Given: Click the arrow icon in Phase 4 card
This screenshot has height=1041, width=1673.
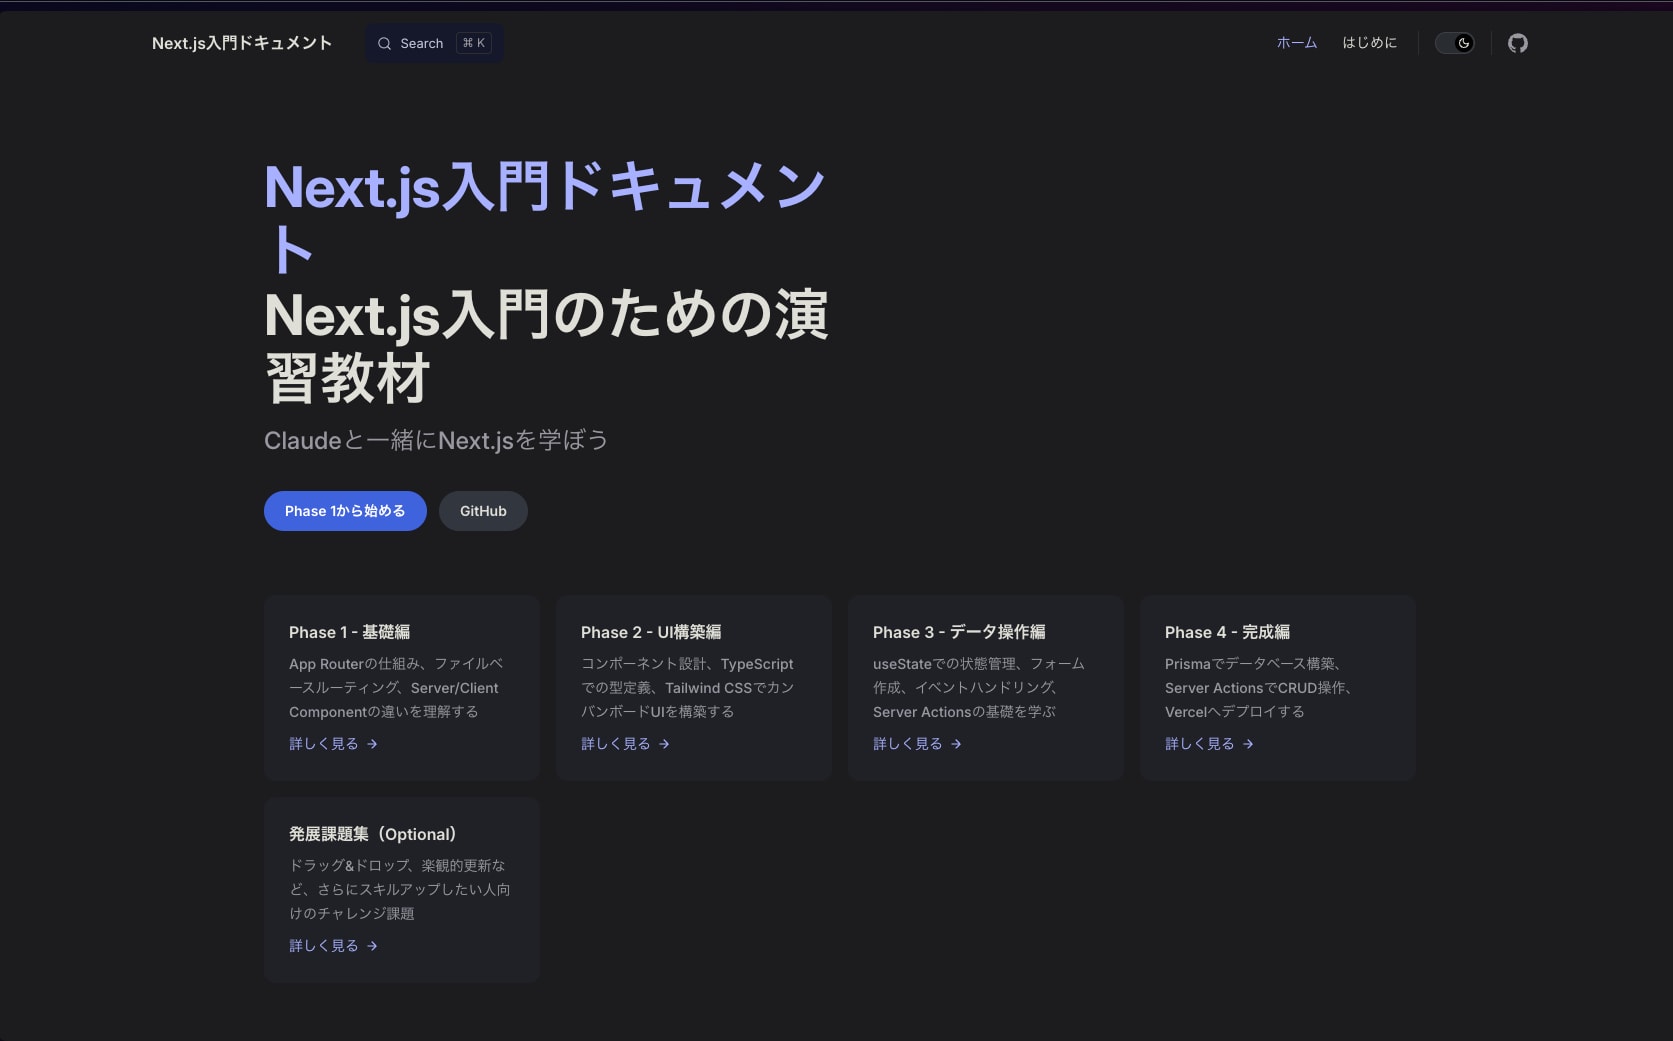Looking at the screenshot, I should point(1248,744).
